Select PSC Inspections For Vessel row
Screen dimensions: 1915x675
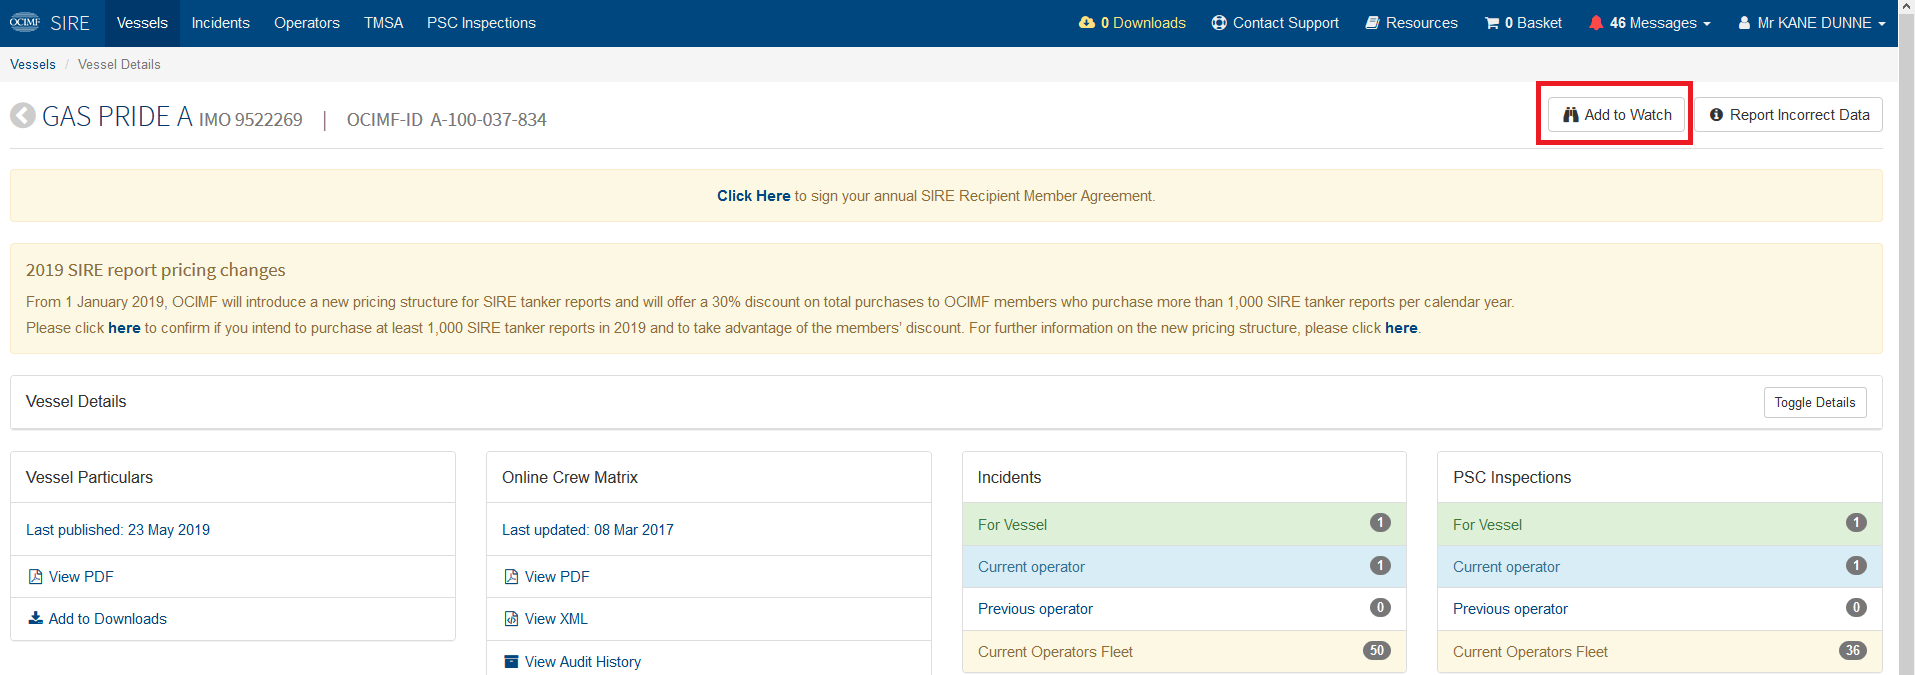coord(1660,524)
